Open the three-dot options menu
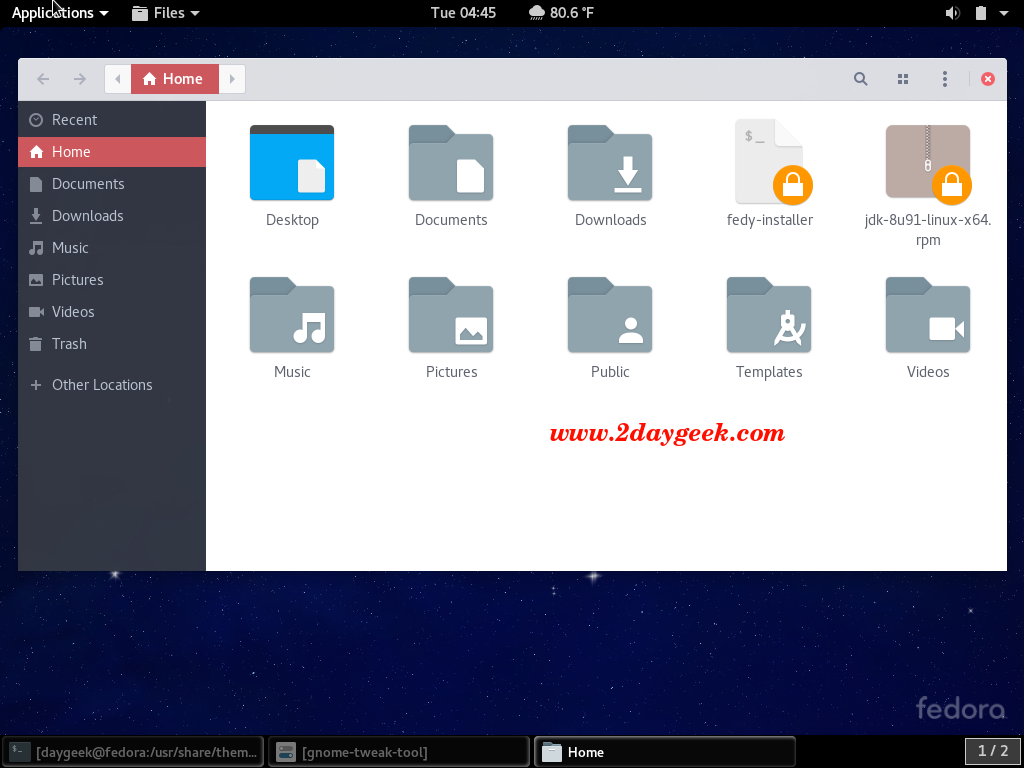The height and width of the screenshot is (768, 1024). (944, 79)
